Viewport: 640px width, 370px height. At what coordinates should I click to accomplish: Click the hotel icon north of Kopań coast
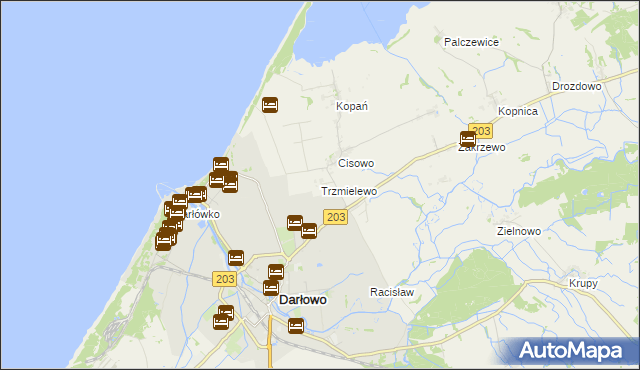pyautogui.click(x=270, y=105)
